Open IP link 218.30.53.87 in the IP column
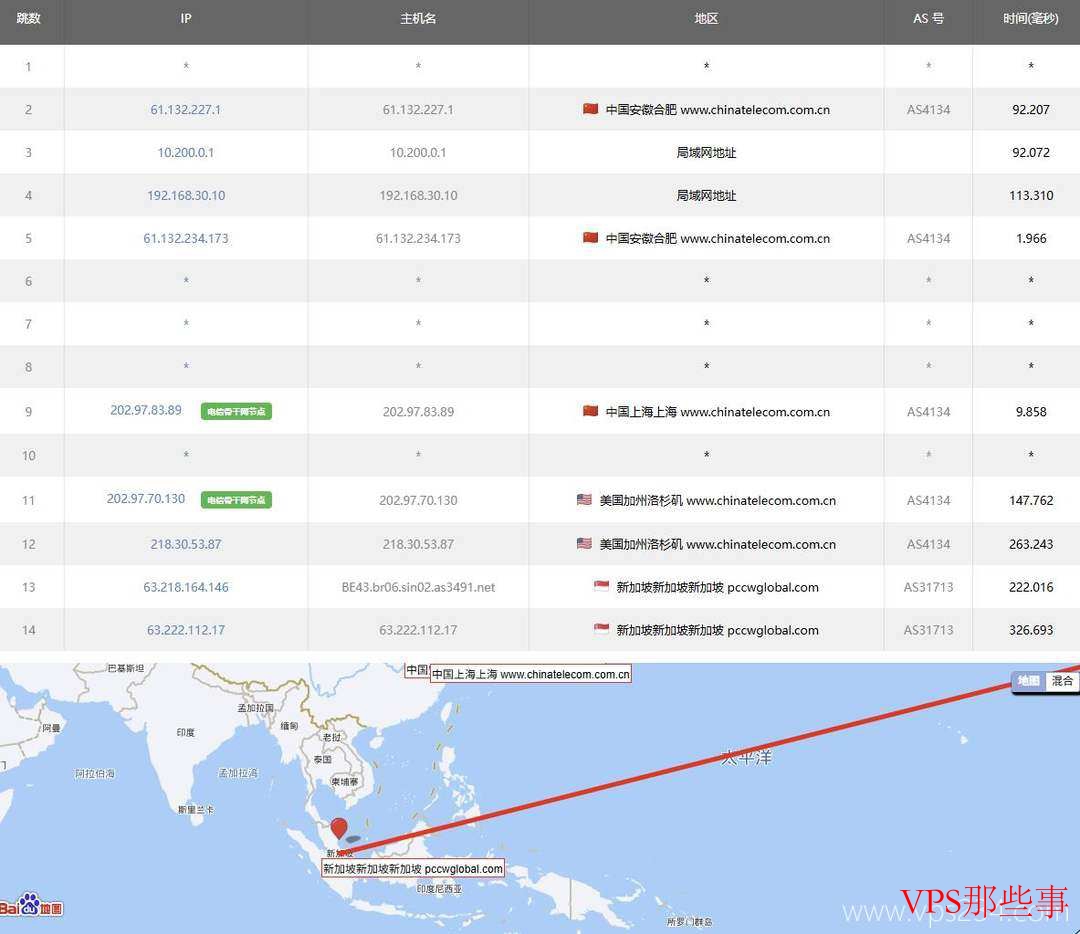The image size is (1080, 934). (186, 544)
